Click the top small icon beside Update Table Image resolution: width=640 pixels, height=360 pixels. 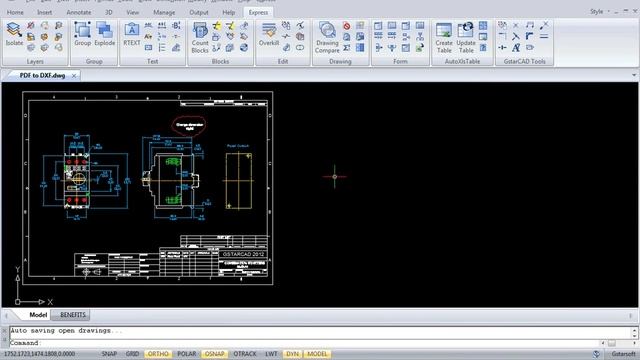[483, 26]
